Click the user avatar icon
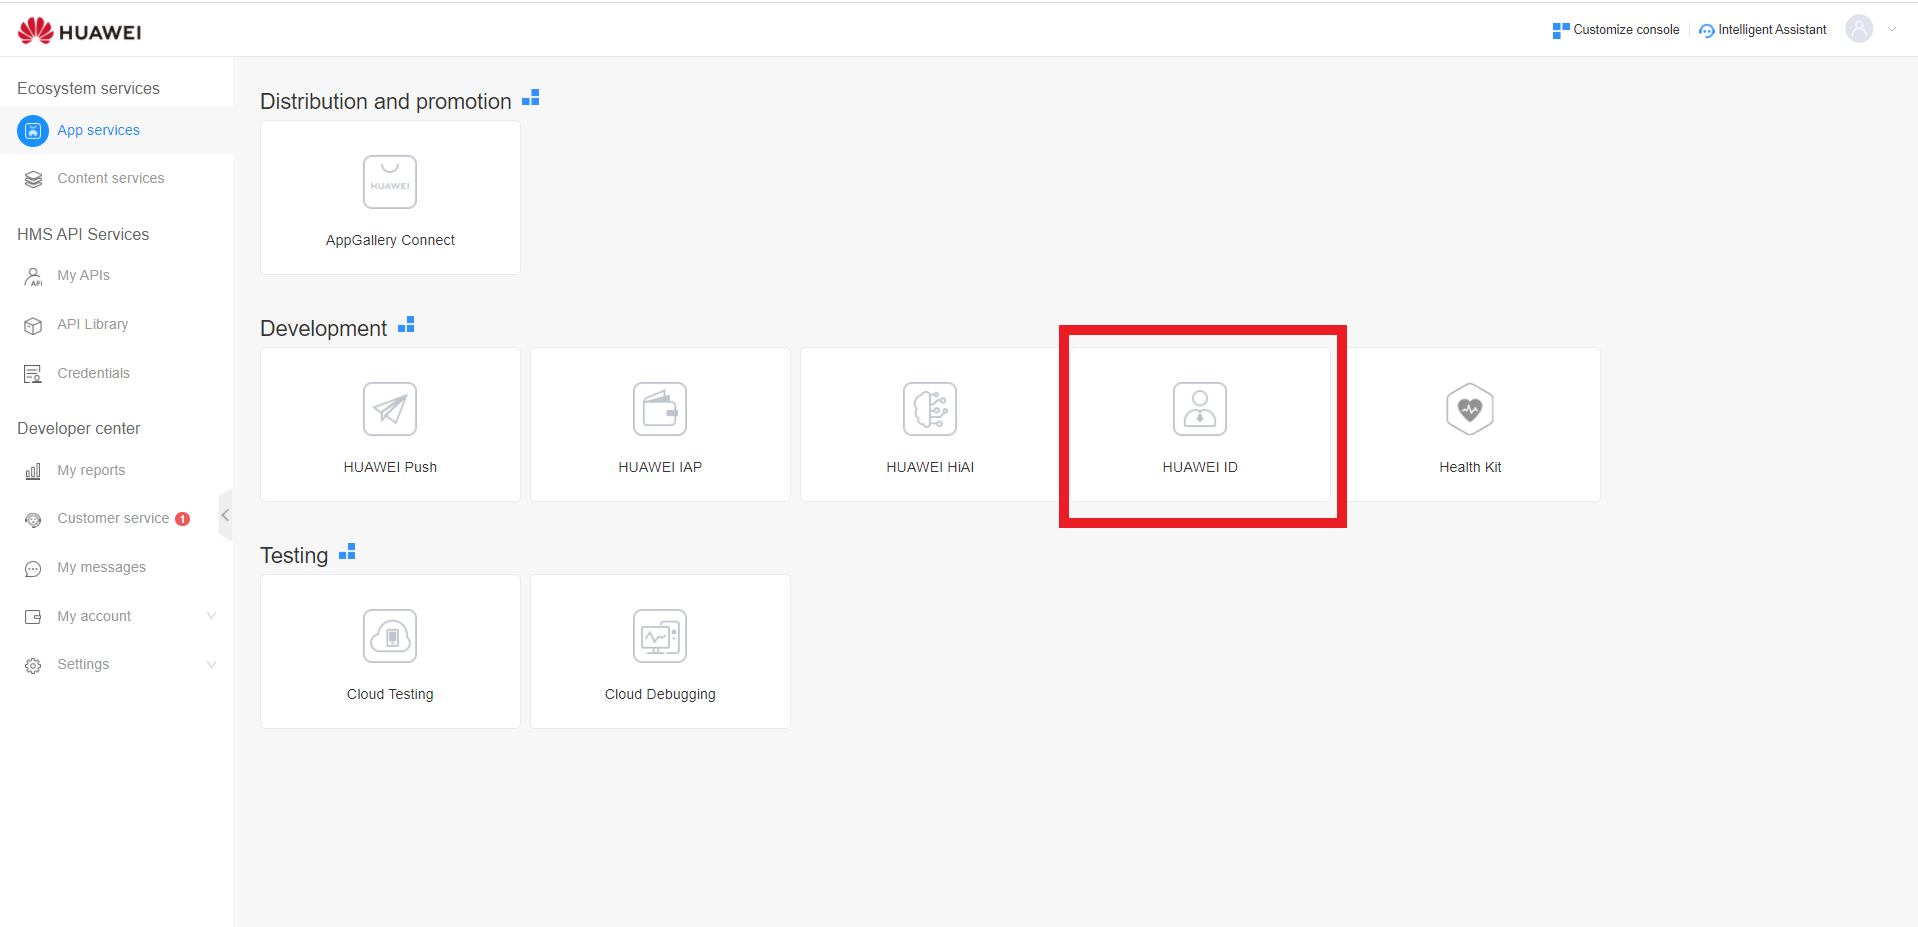 (x=1859, y=29)
